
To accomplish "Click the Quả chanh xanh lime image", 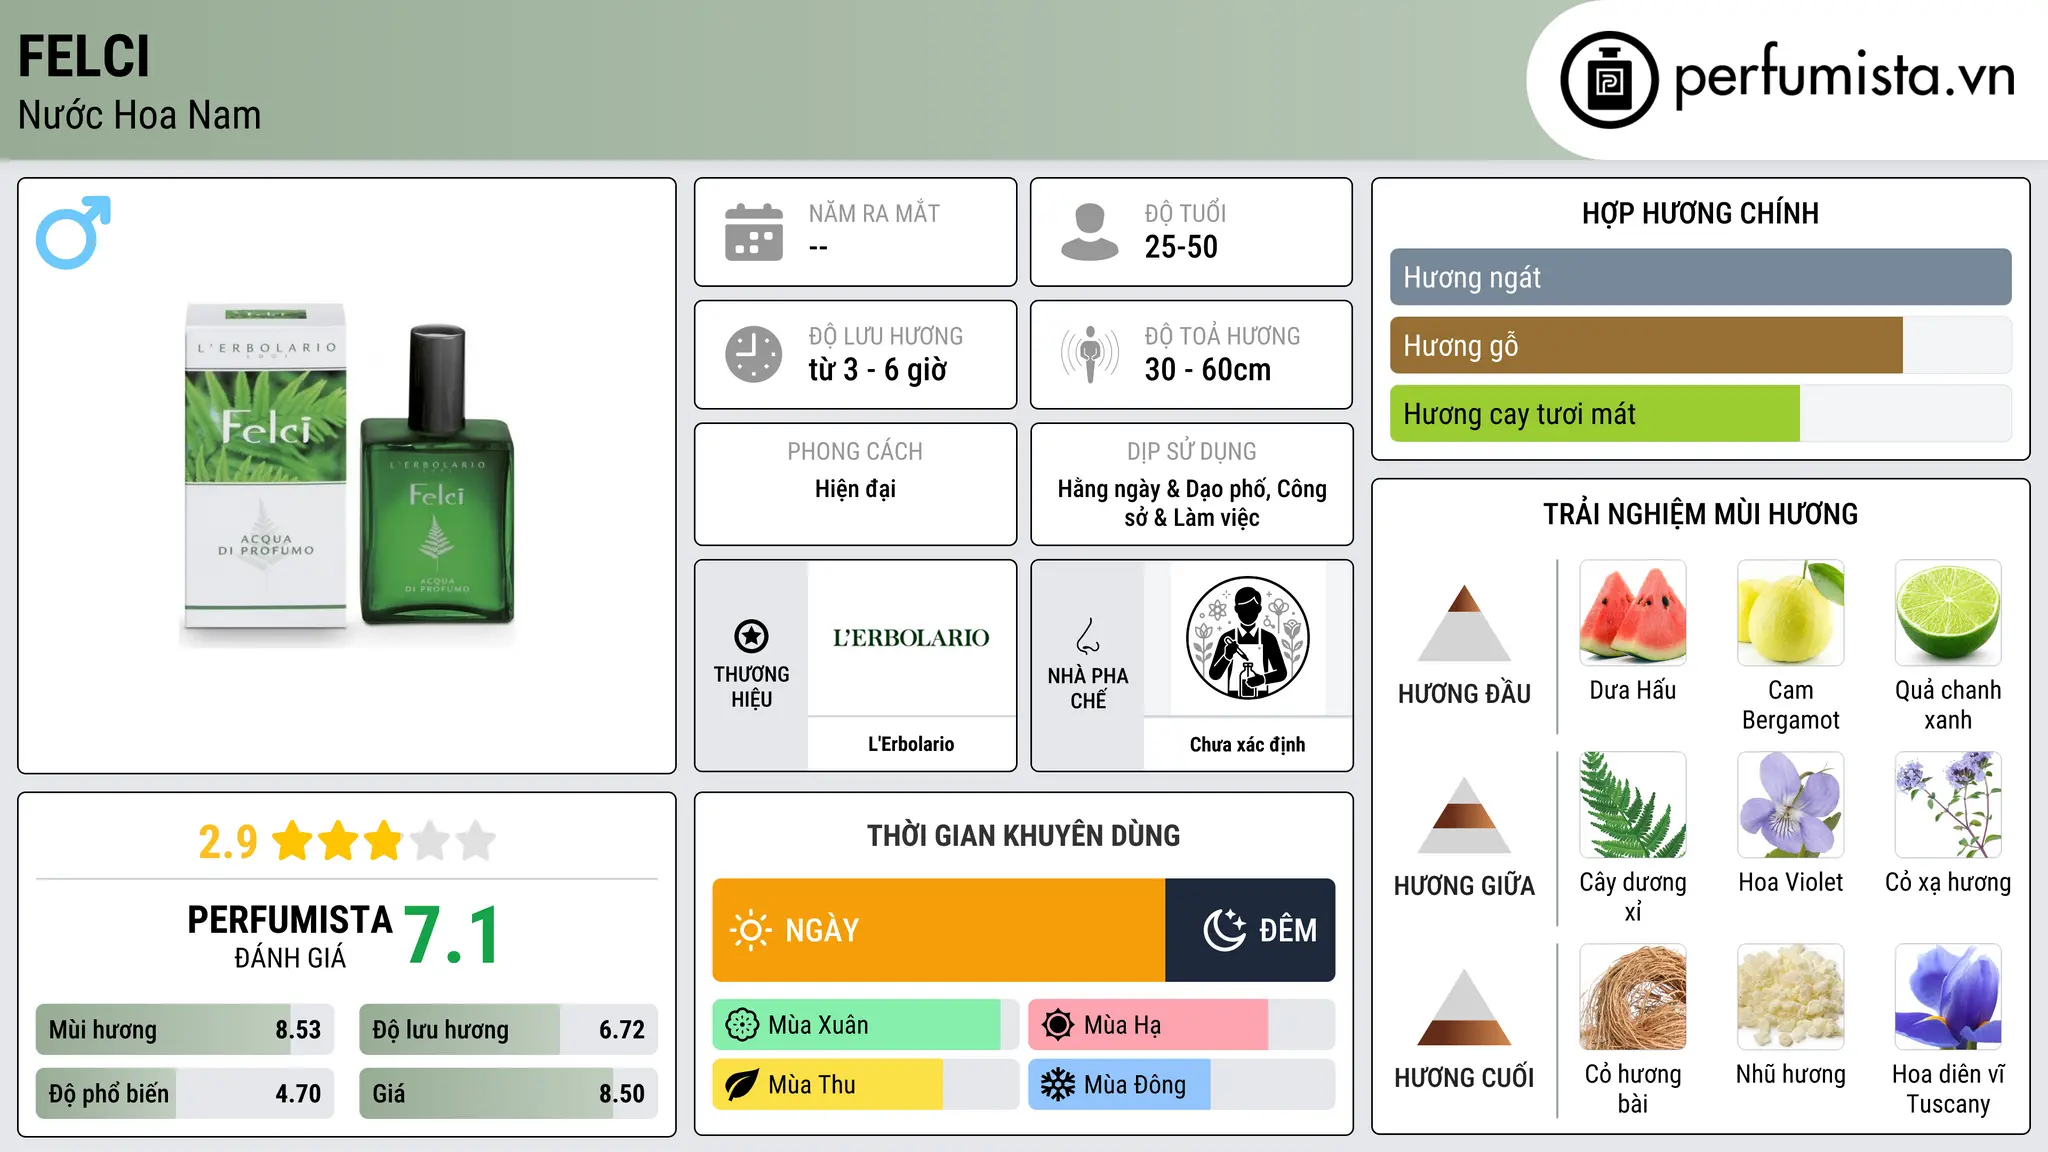I will 1948,613.
